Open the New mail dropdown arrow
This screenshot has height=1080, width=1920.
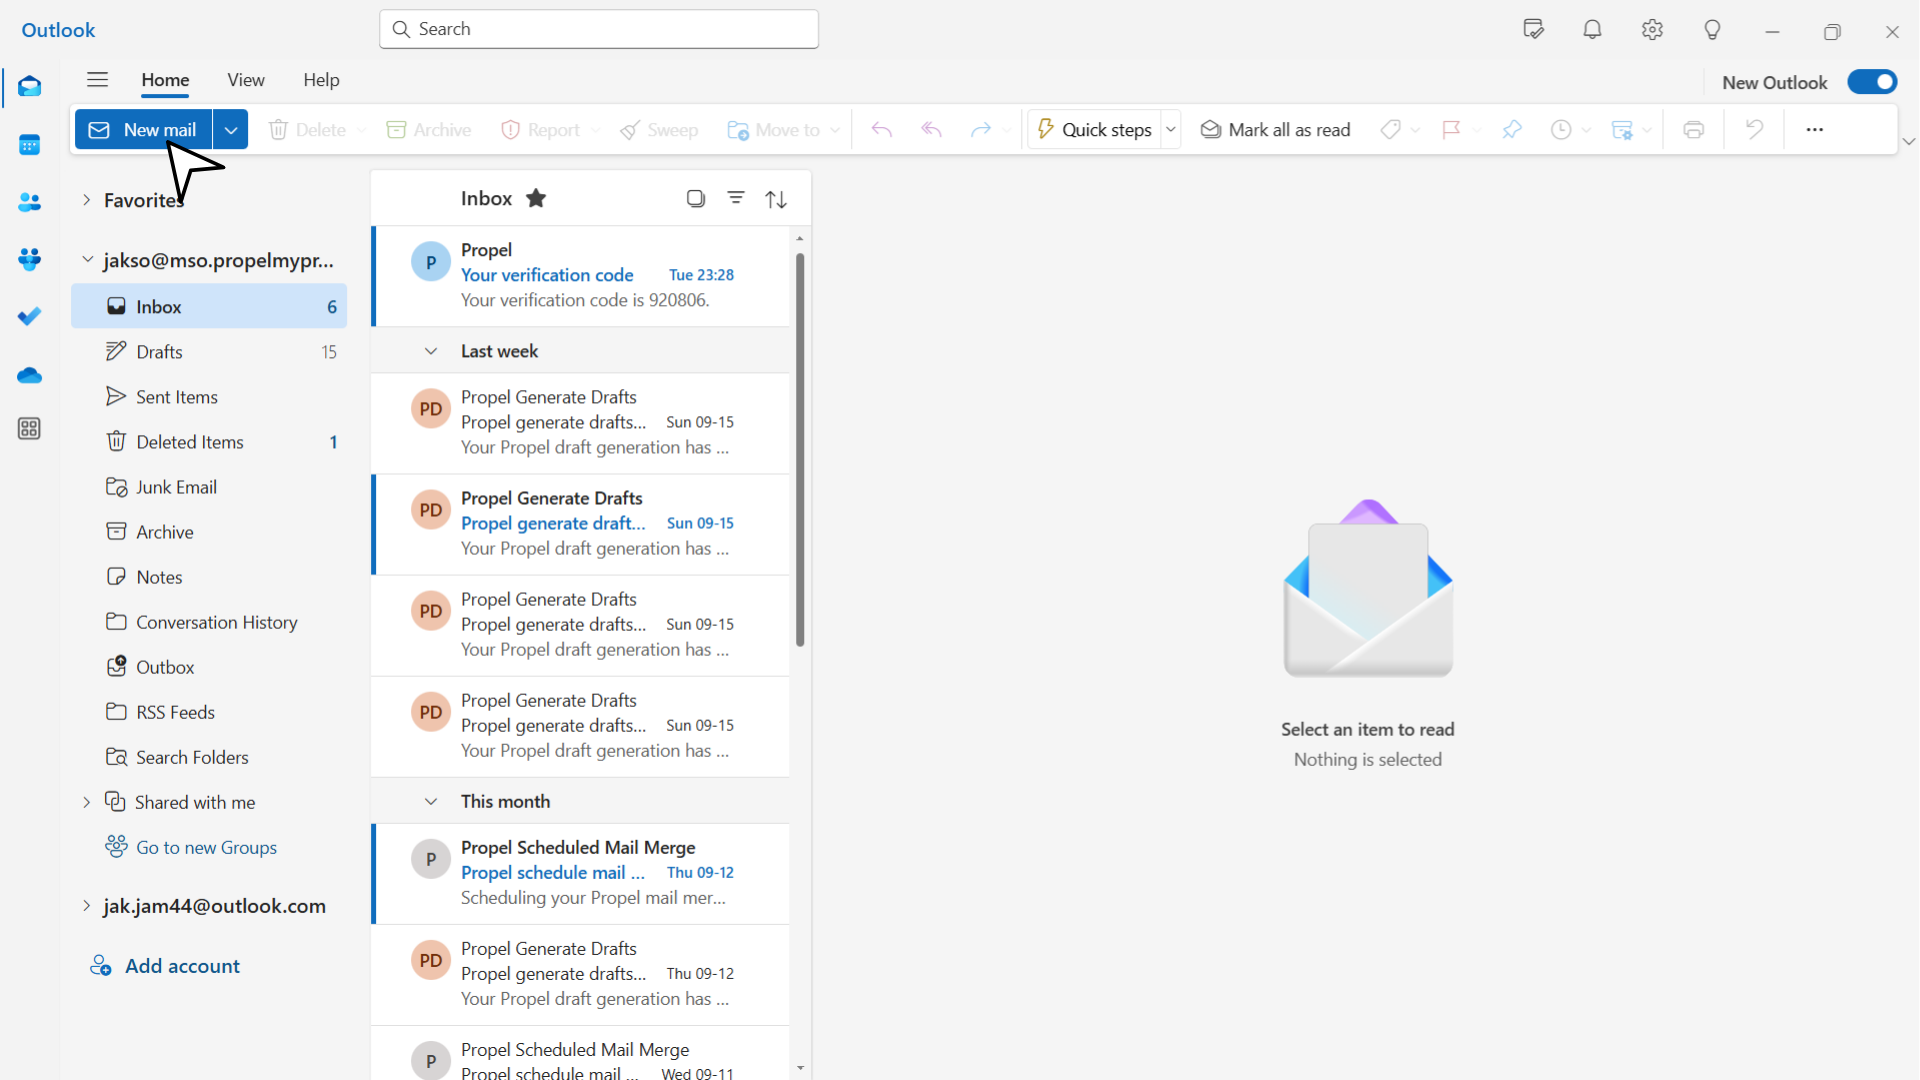[230, 130]
